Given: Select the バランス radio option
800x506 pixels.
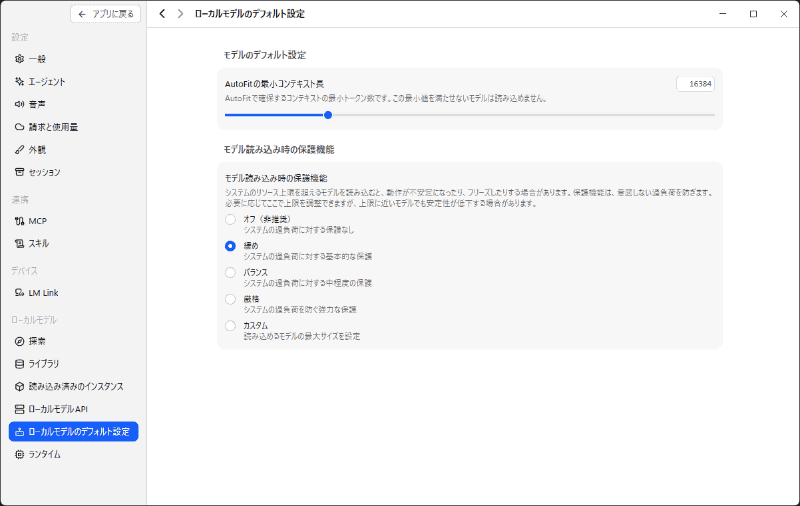Looking at the screenshot, I should point(231,272).
